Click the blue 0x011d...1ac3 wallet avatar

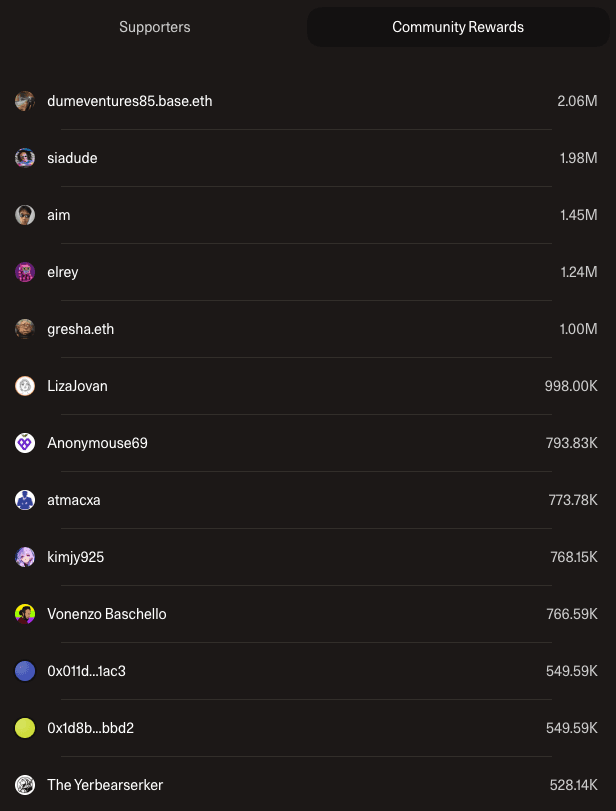[25, 671]
